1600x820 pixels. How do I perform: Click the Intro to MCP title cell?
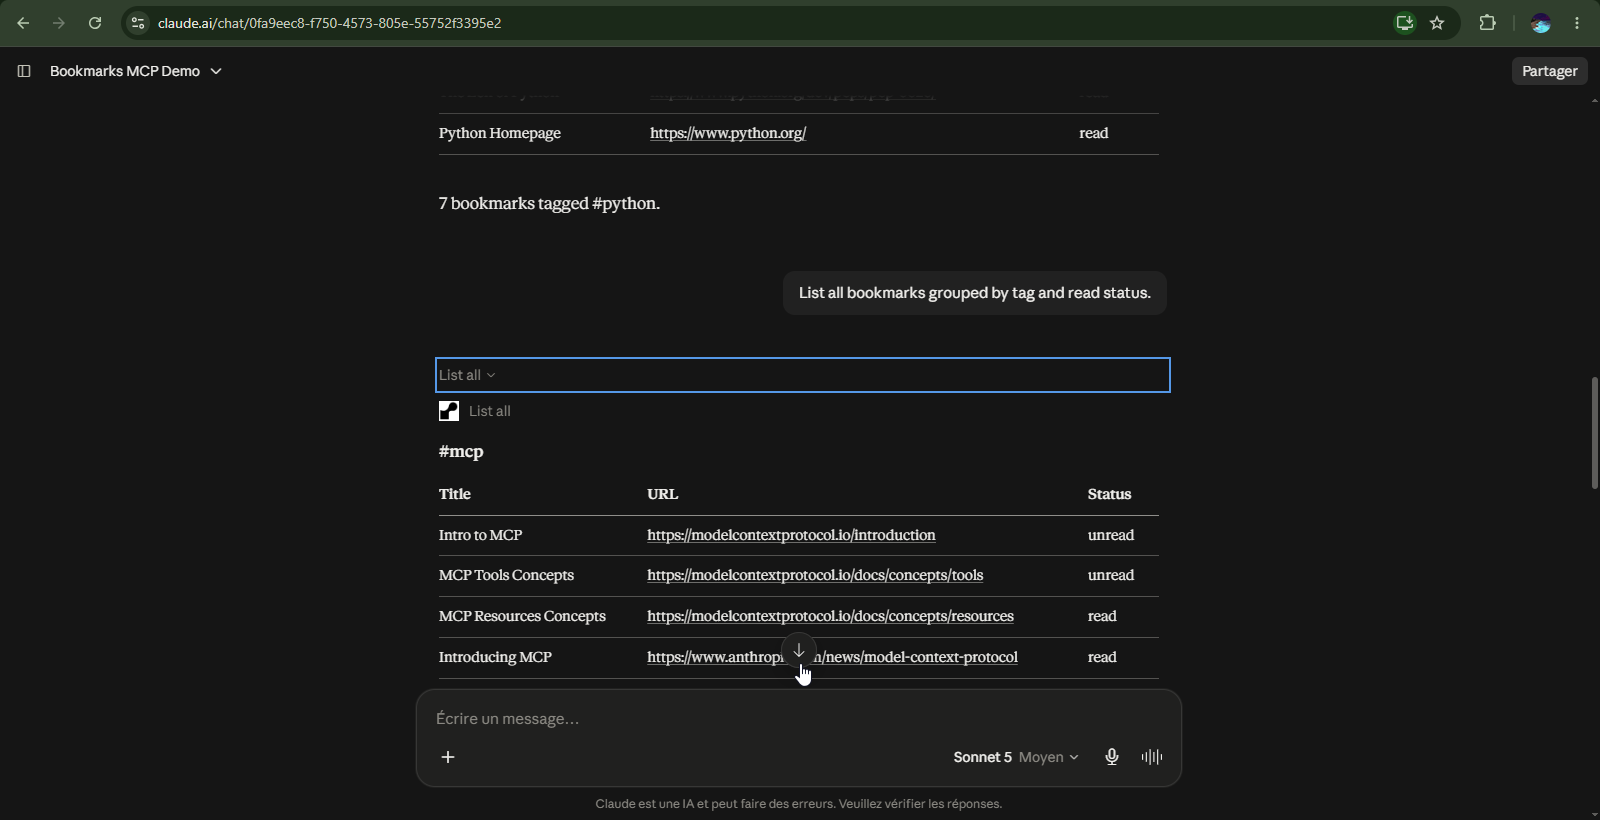(x=480, y=535)
